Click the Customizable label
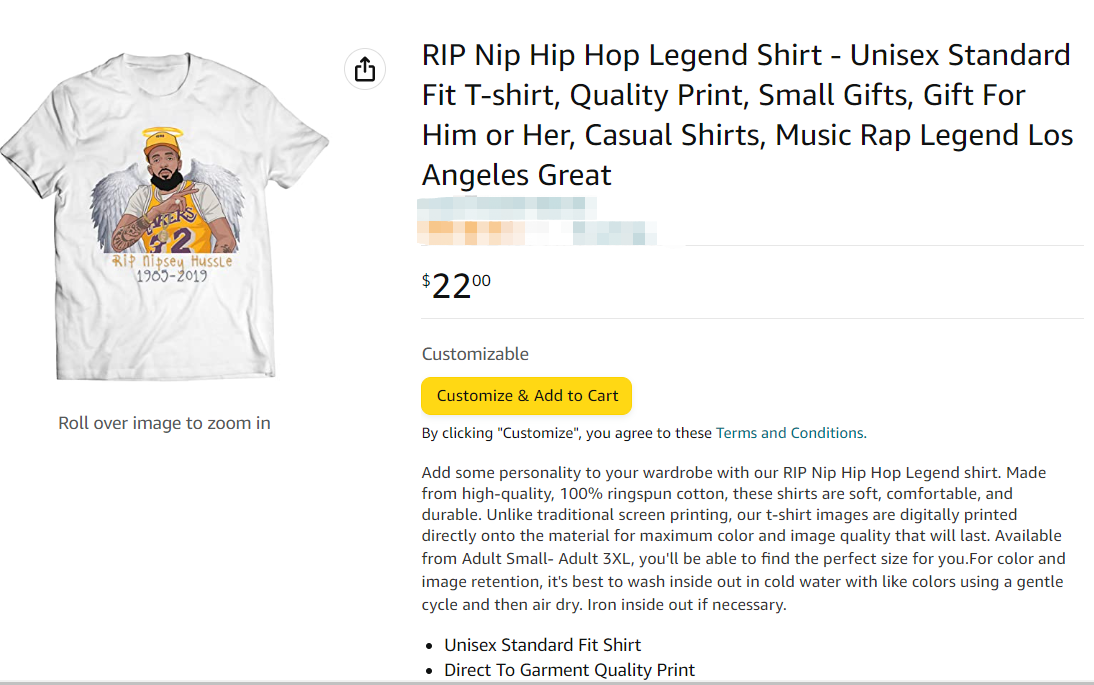 (x=475, y=354)
